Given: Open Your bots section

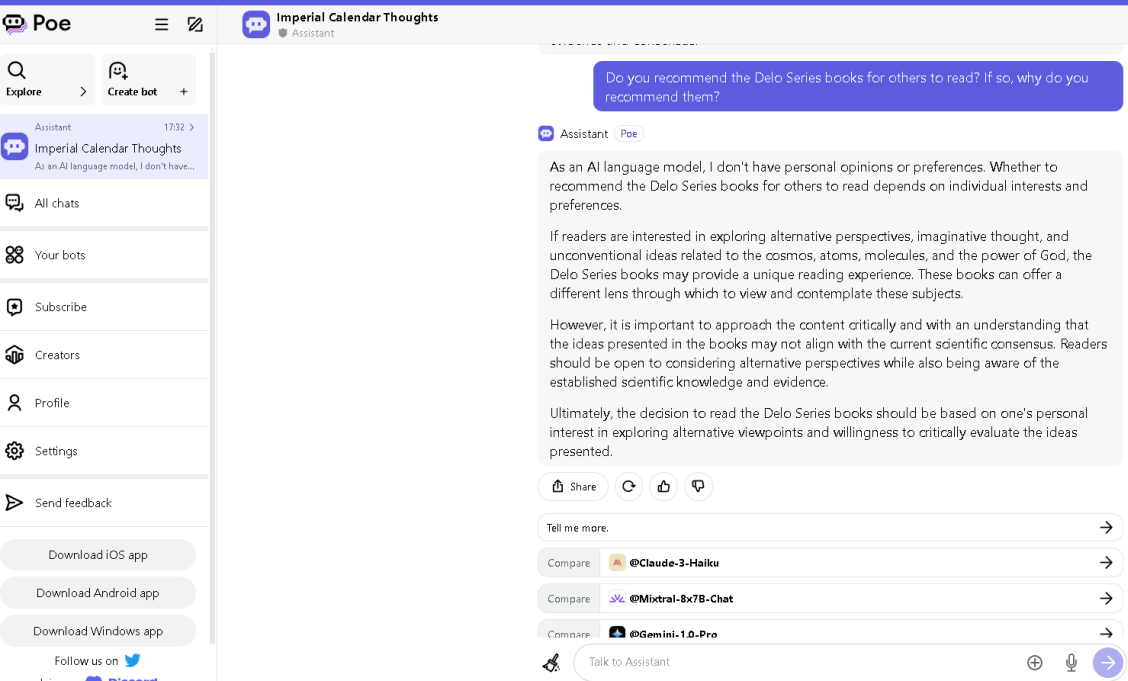Looking at the screenshot, I should [104, 255].
